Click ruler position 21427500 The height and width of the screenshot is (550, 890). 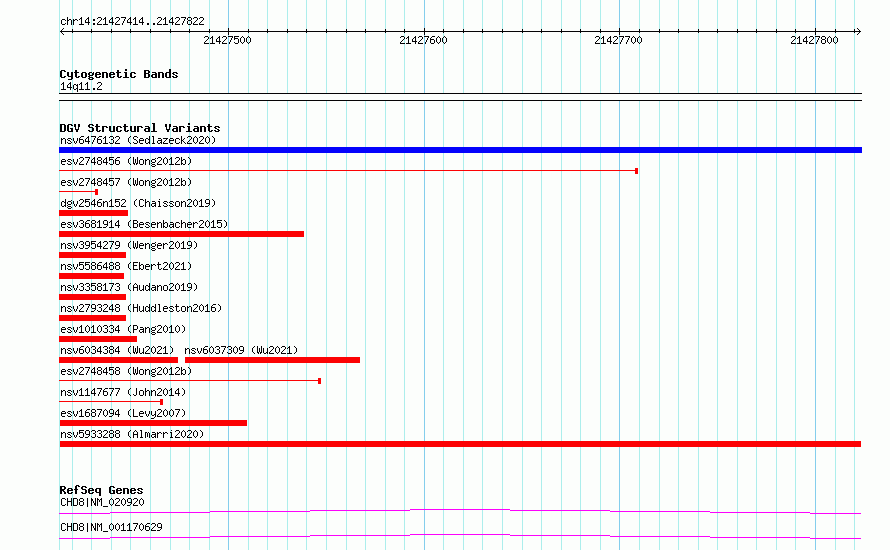click(x=228, y=40)
